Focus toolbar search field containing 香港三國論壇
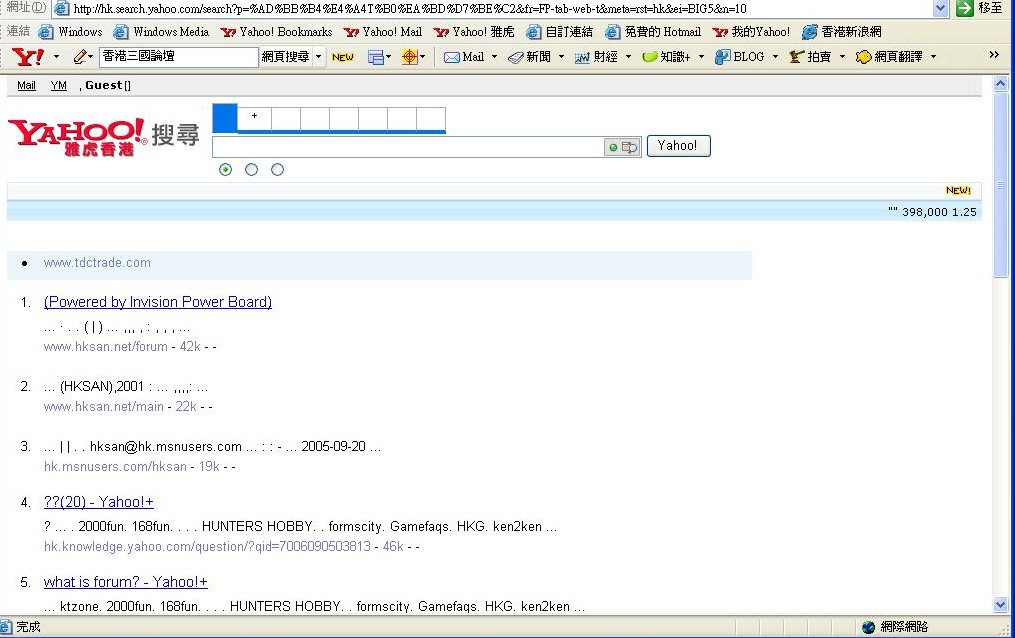Screen dimensions: 1015x638 coord(179,57)
